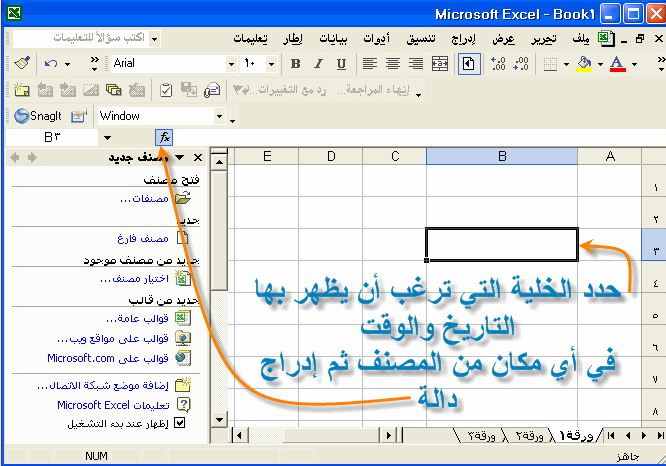Click the Name Box showing B3

[x=52, y=137]
